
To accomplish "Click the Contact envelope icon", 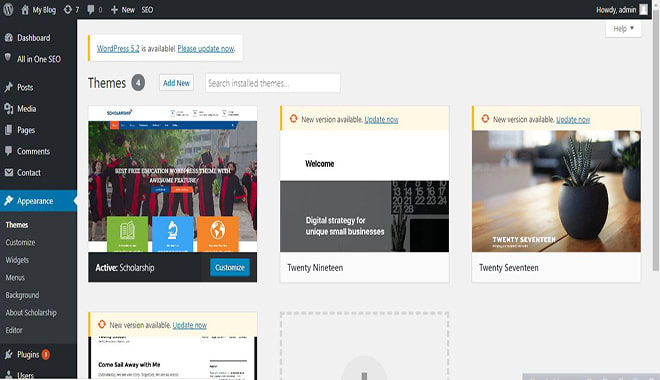I will (x=8, y=173).
